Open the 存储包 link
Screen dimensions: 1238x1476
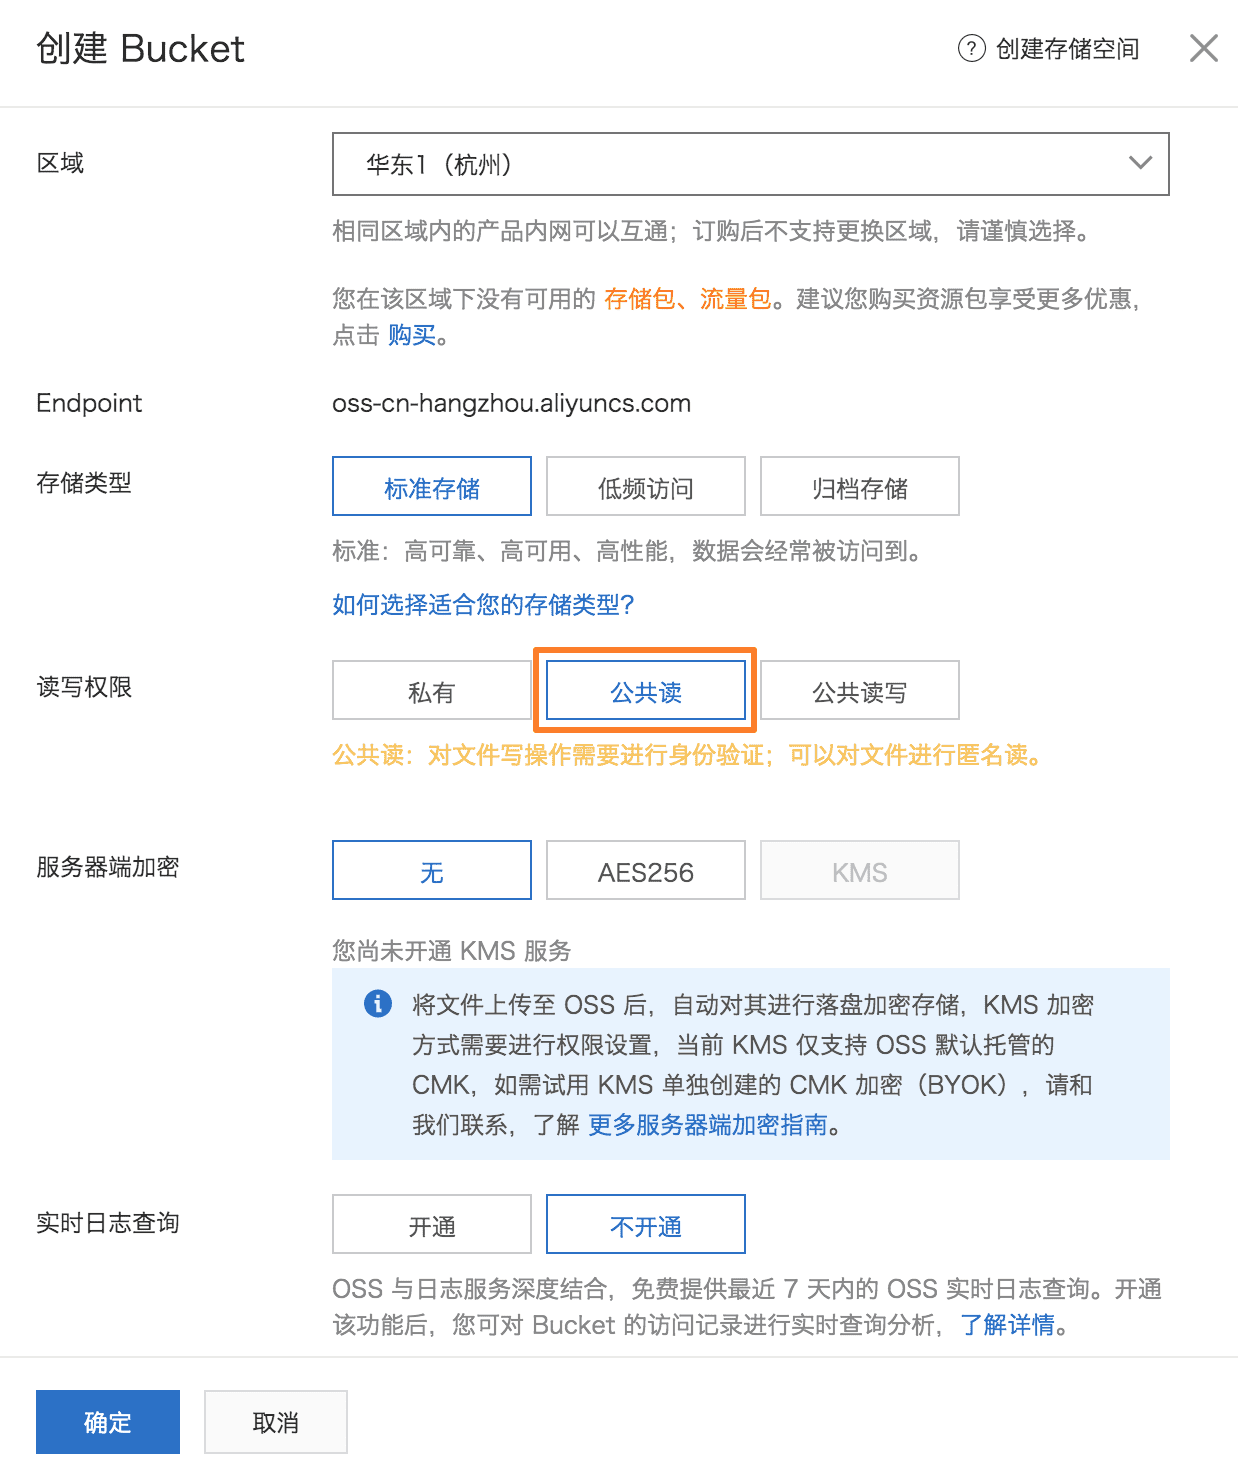click(640, 299)
